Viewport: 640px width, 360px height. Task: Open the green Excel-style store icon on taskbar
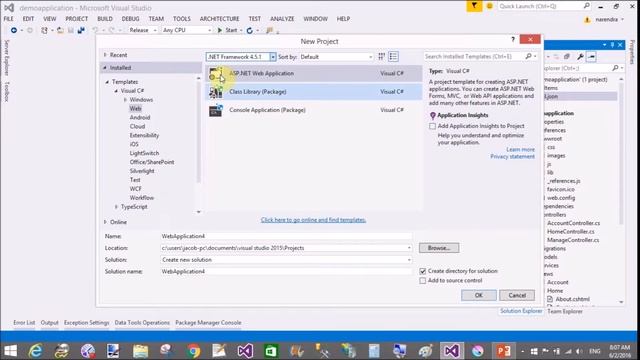point(271,351)
